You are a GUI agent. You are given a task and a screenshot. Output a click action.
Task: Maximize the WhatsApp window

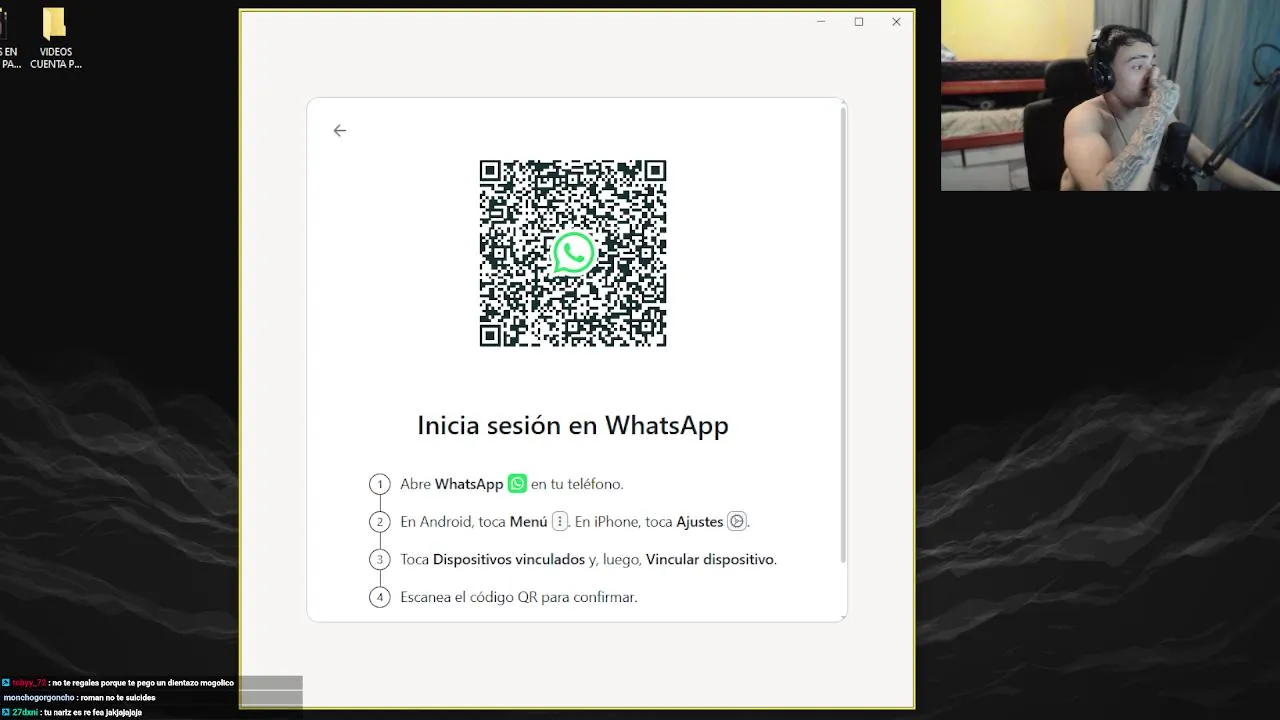[x=858, y=22]
